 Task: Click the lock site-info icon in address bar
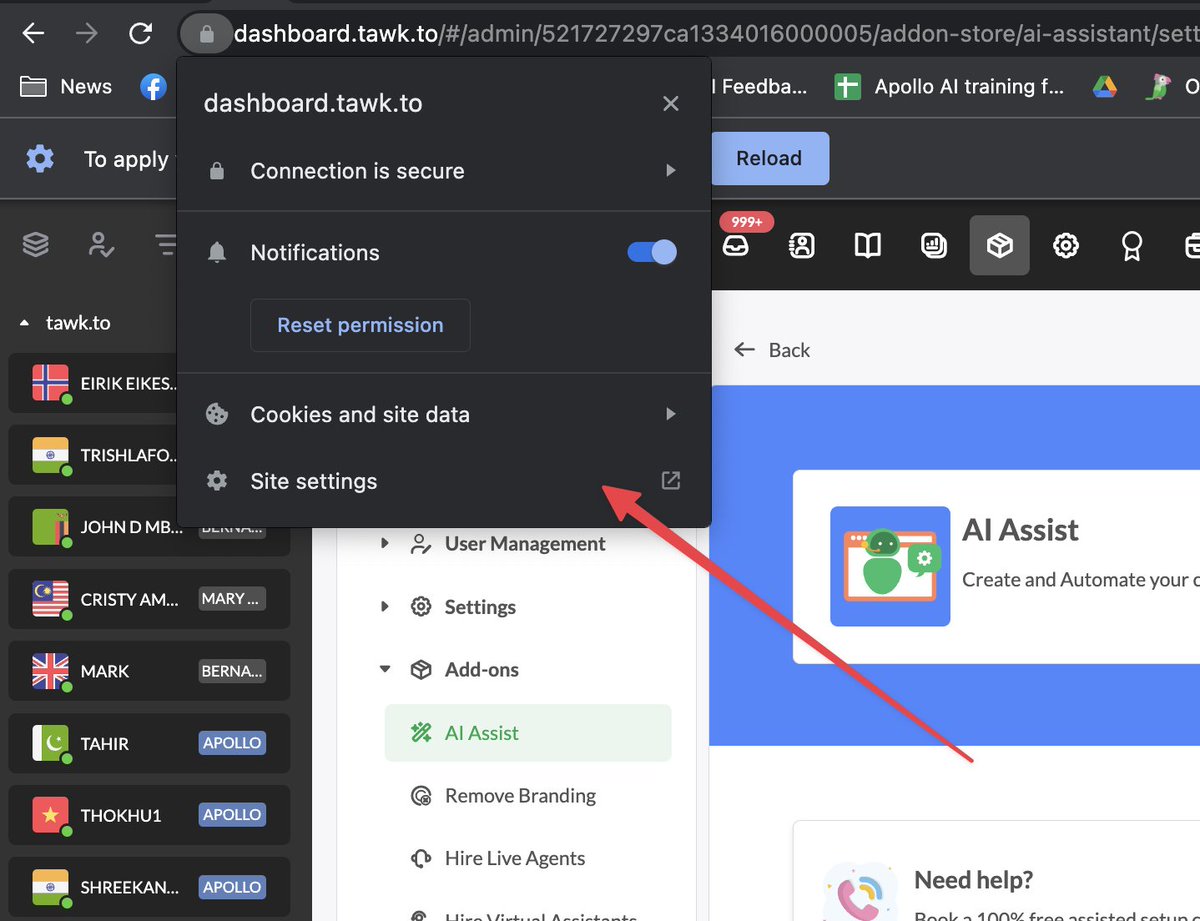(x=206, y=34)
